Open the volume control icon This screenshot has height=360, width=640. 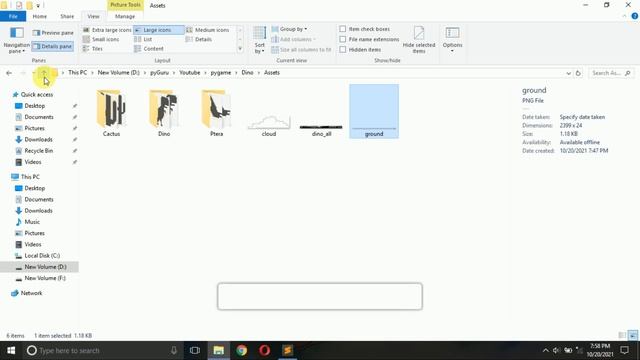[556, 351]
